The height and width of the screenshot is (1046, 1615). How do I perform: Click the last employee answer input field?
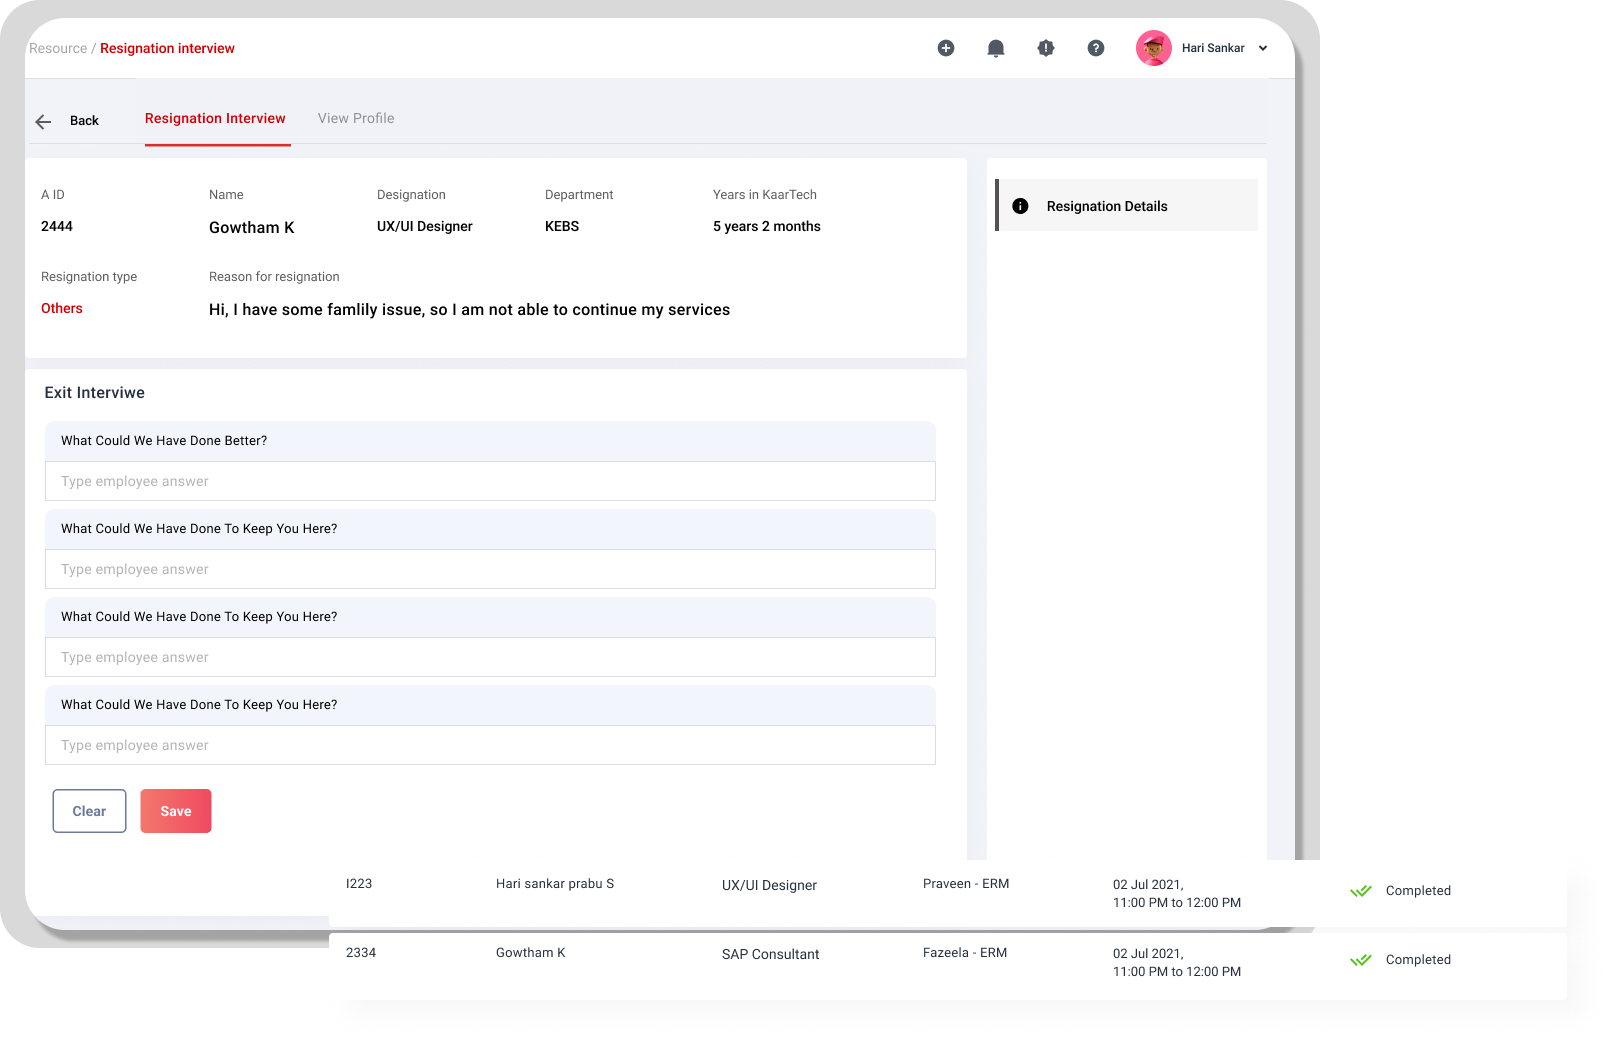(x=490, y=745)
